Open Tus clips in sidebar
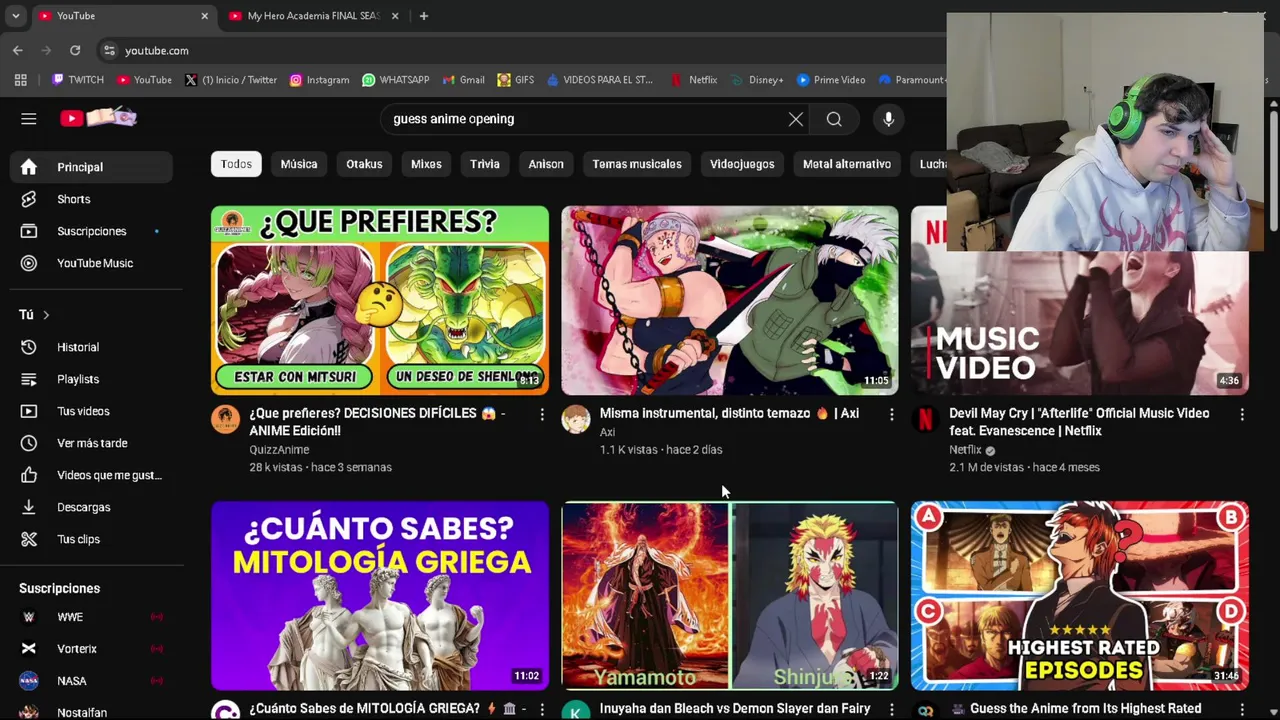1280x720 pixels. (91, 539)
